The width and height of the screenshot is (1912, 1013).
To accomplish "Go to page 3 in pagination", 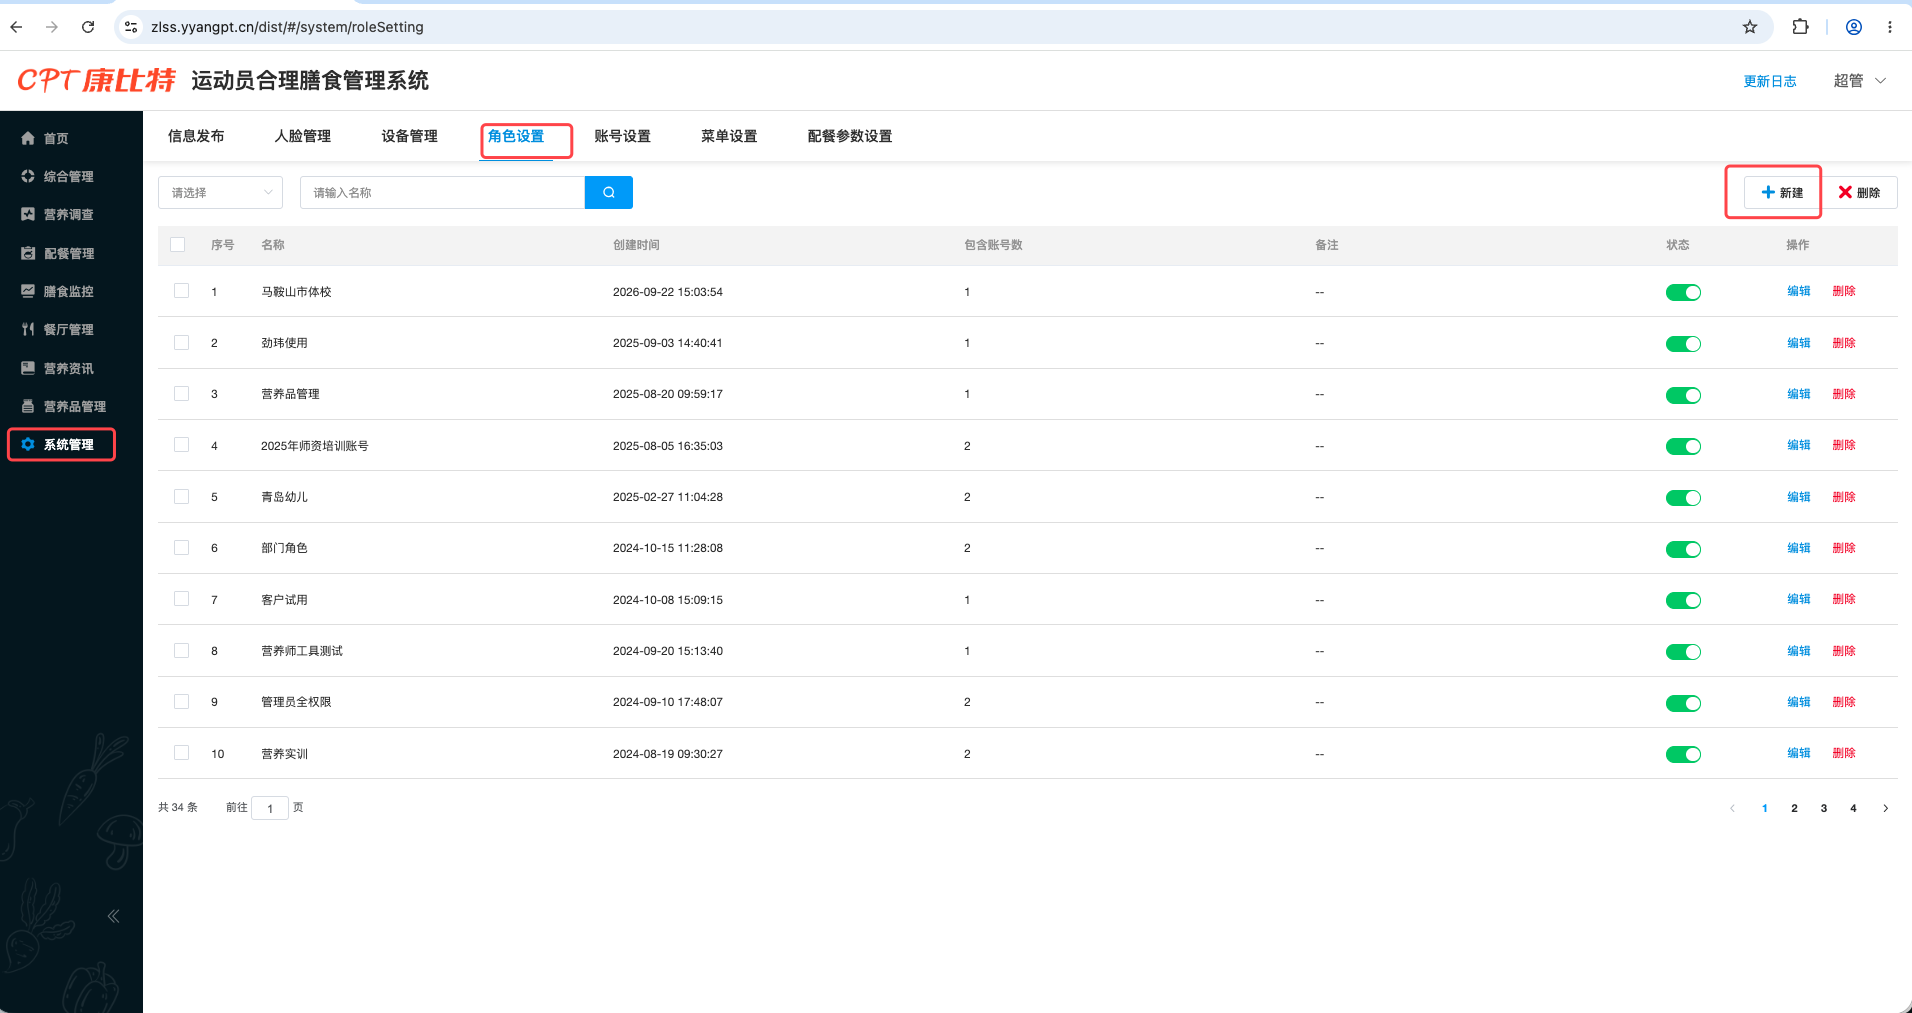I will click(x=1824, y=808).
